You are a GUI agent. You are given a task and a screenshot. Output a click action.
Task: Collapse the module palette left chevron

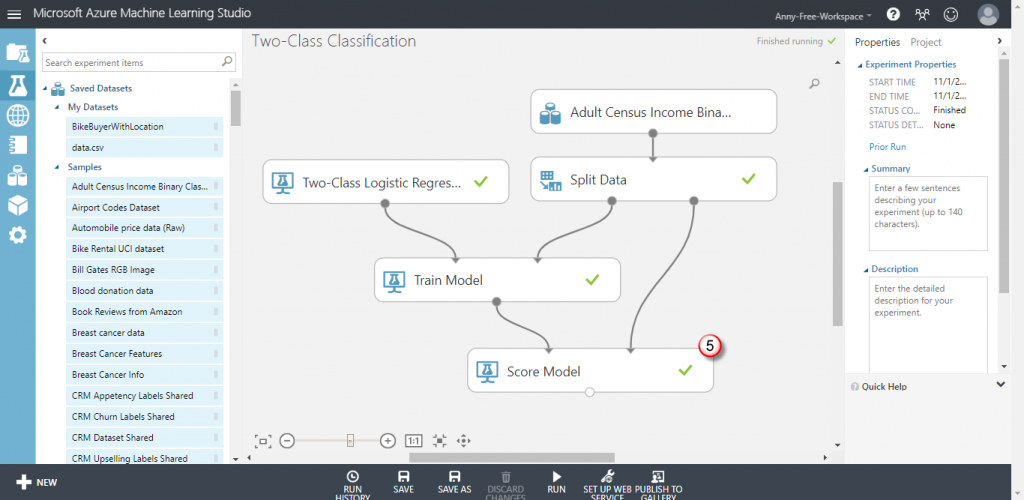tap(44, 40)
